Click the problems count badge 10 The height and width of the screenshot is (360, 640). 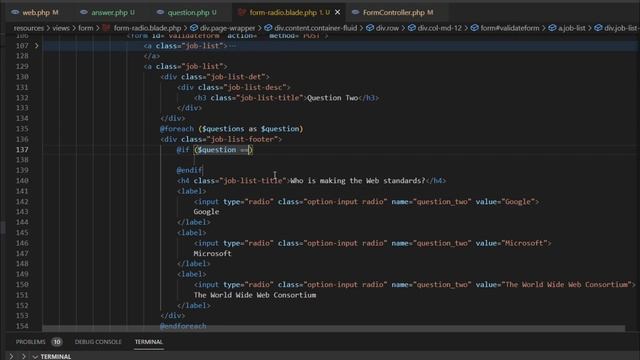click(57, 342)
